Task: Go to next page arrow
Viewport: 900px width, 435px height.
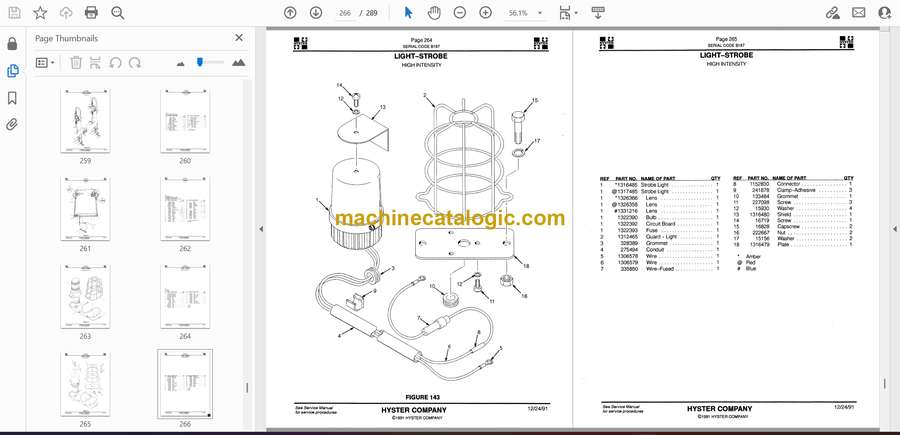Action: point(316,13)
